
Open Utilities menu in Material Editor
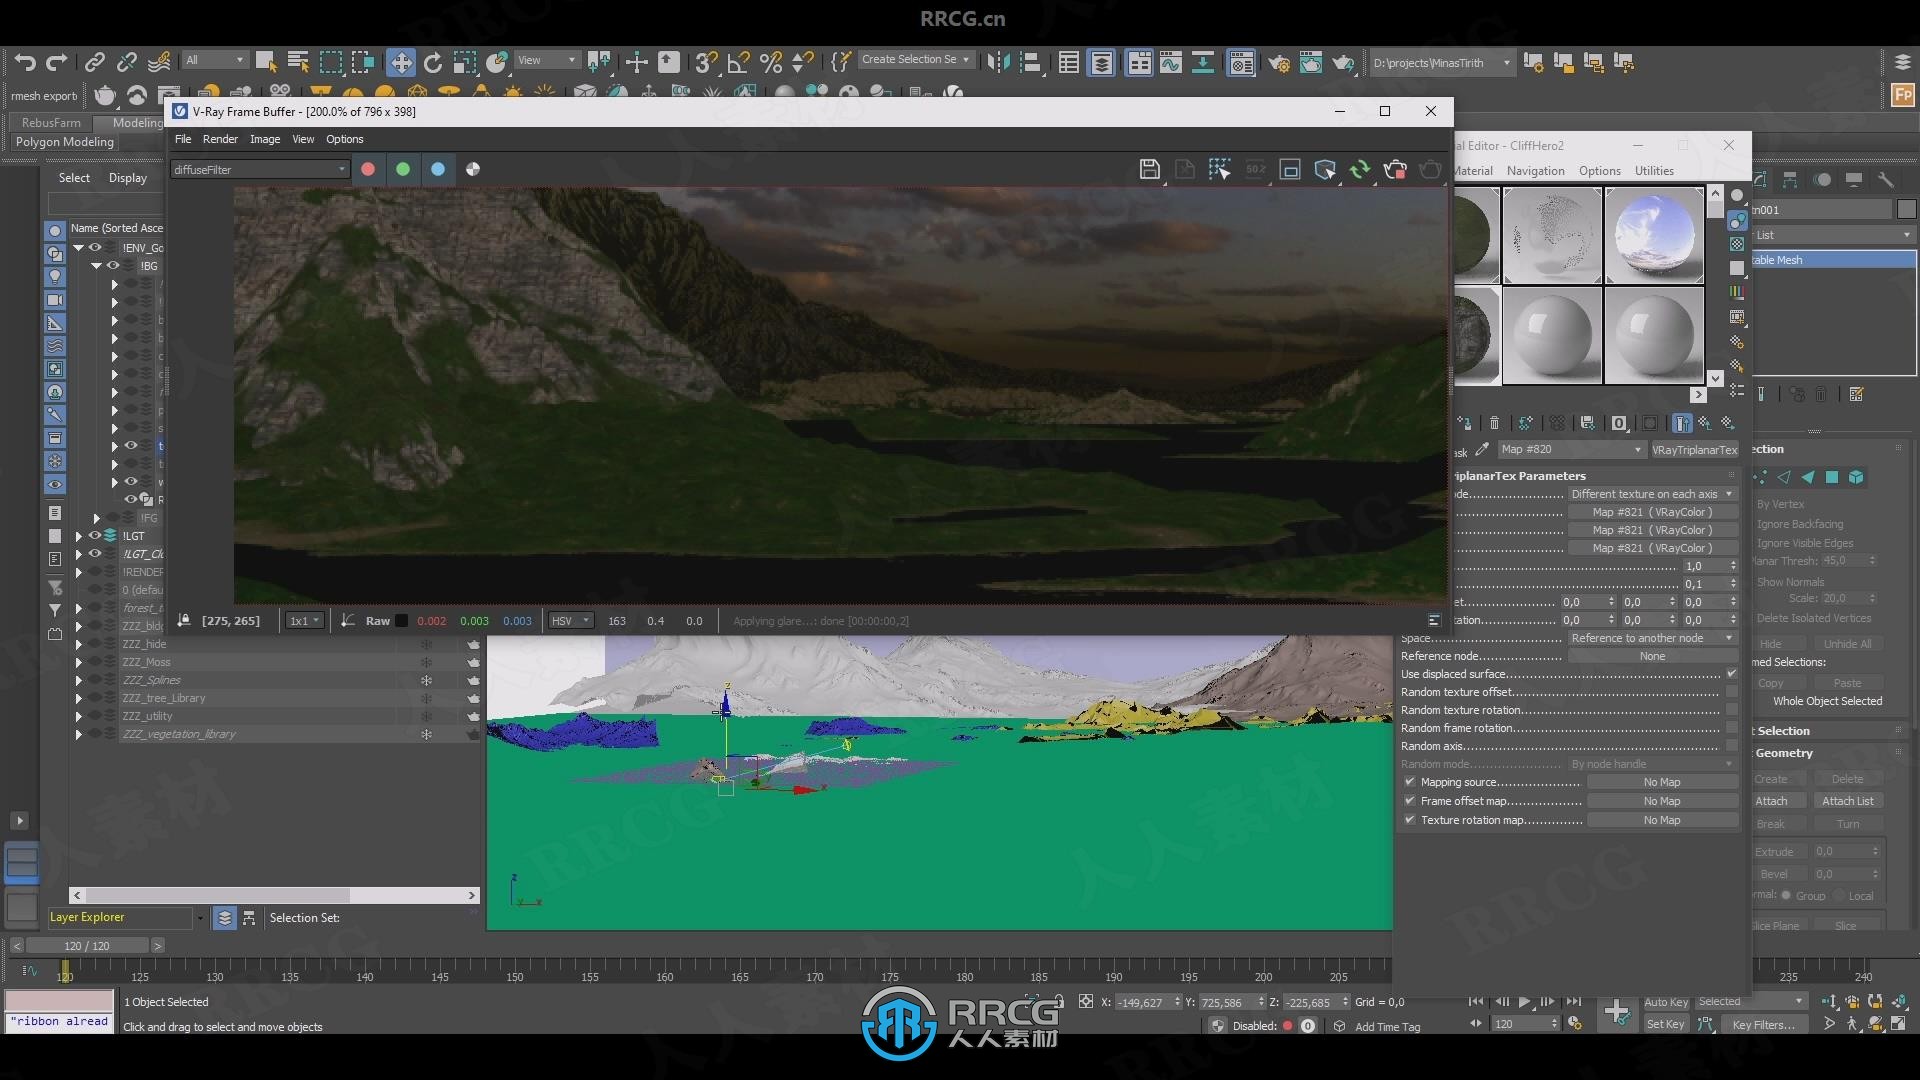click(x=1654, y=171)
